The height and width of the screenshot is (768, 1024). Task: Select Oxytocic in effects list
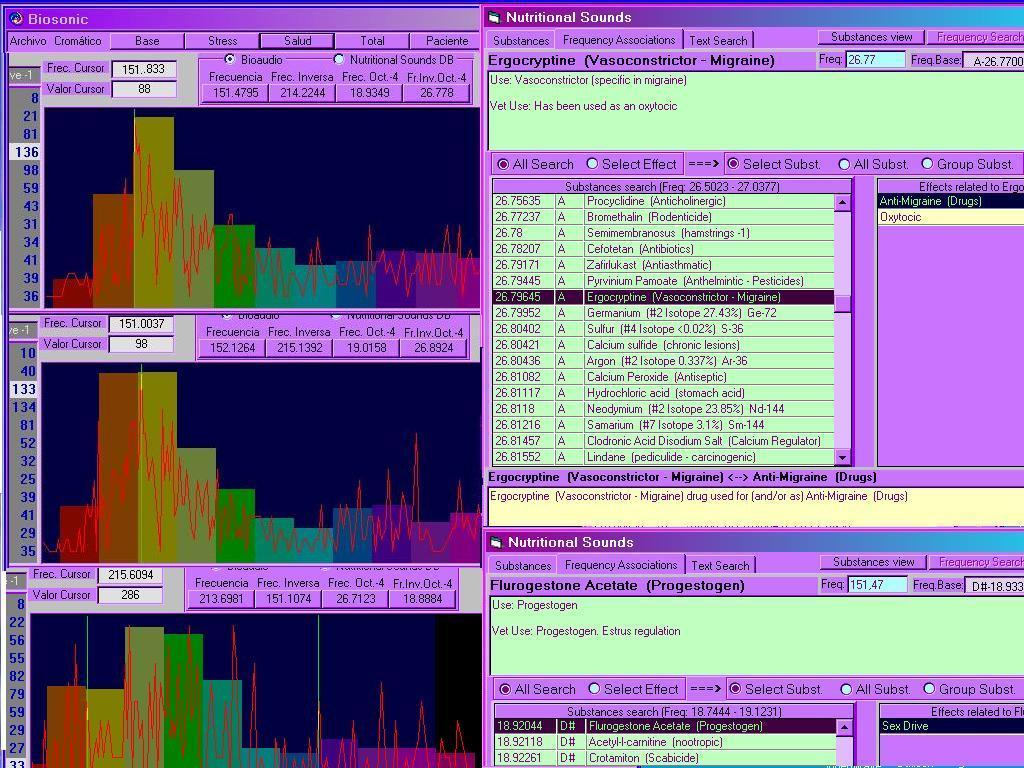click(x=900, y=217)
